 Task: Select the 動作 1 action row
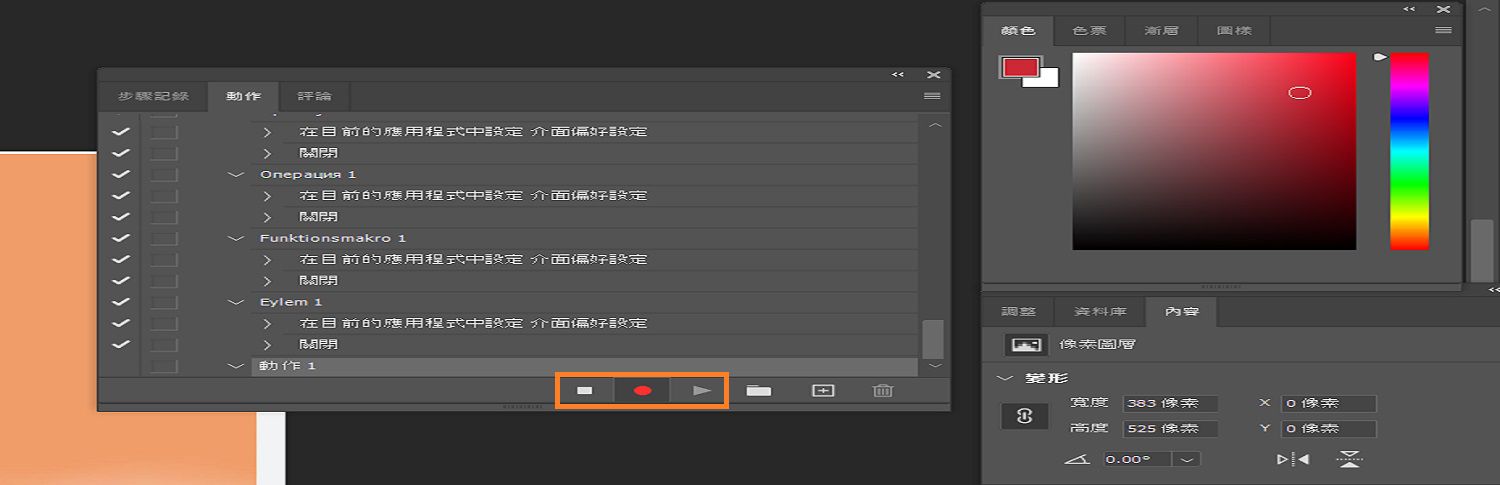(x=583, y=366)
